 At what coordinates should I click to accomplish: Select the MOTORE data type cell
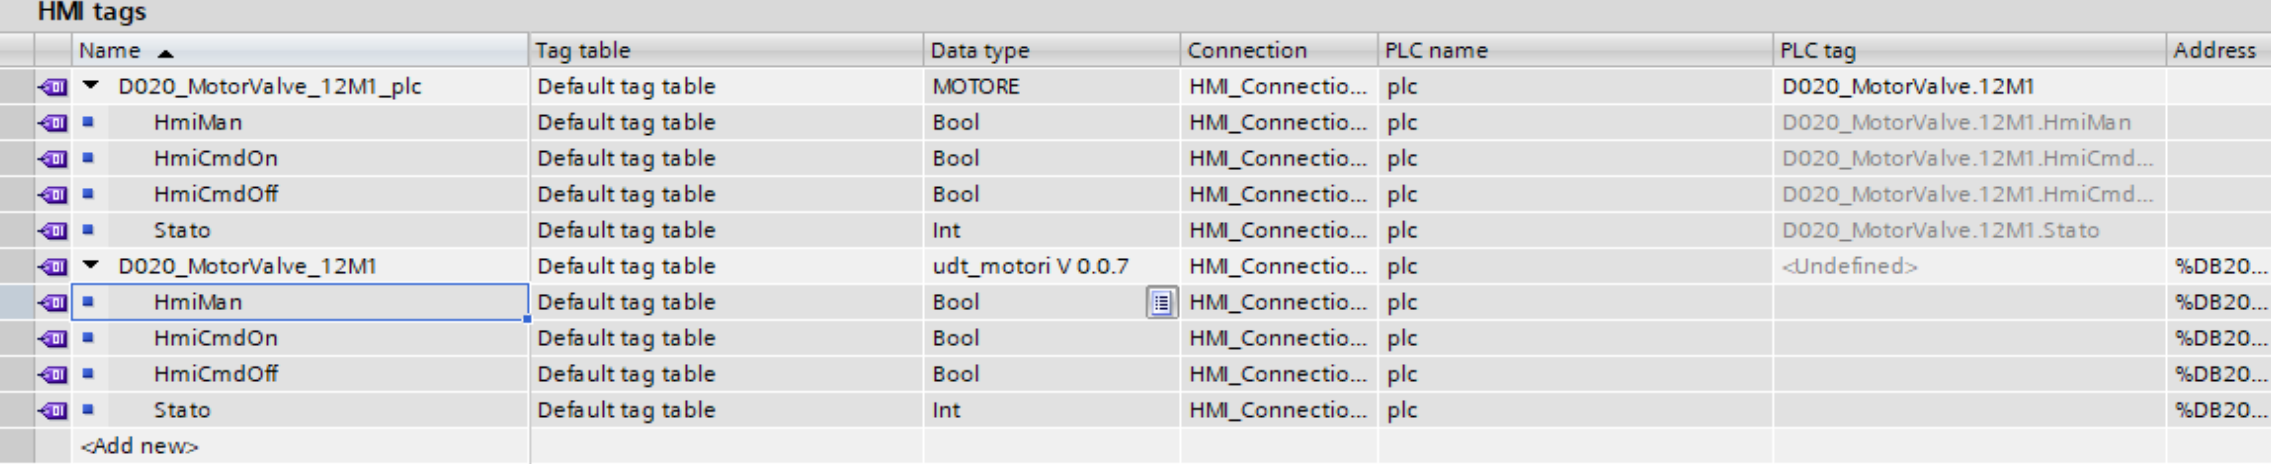[1050, 87]
